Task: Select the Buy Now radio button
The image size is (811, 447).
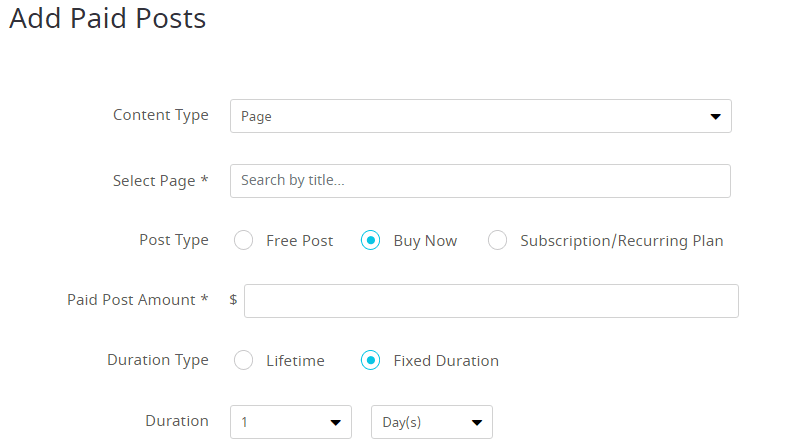Action: (370, 240)
